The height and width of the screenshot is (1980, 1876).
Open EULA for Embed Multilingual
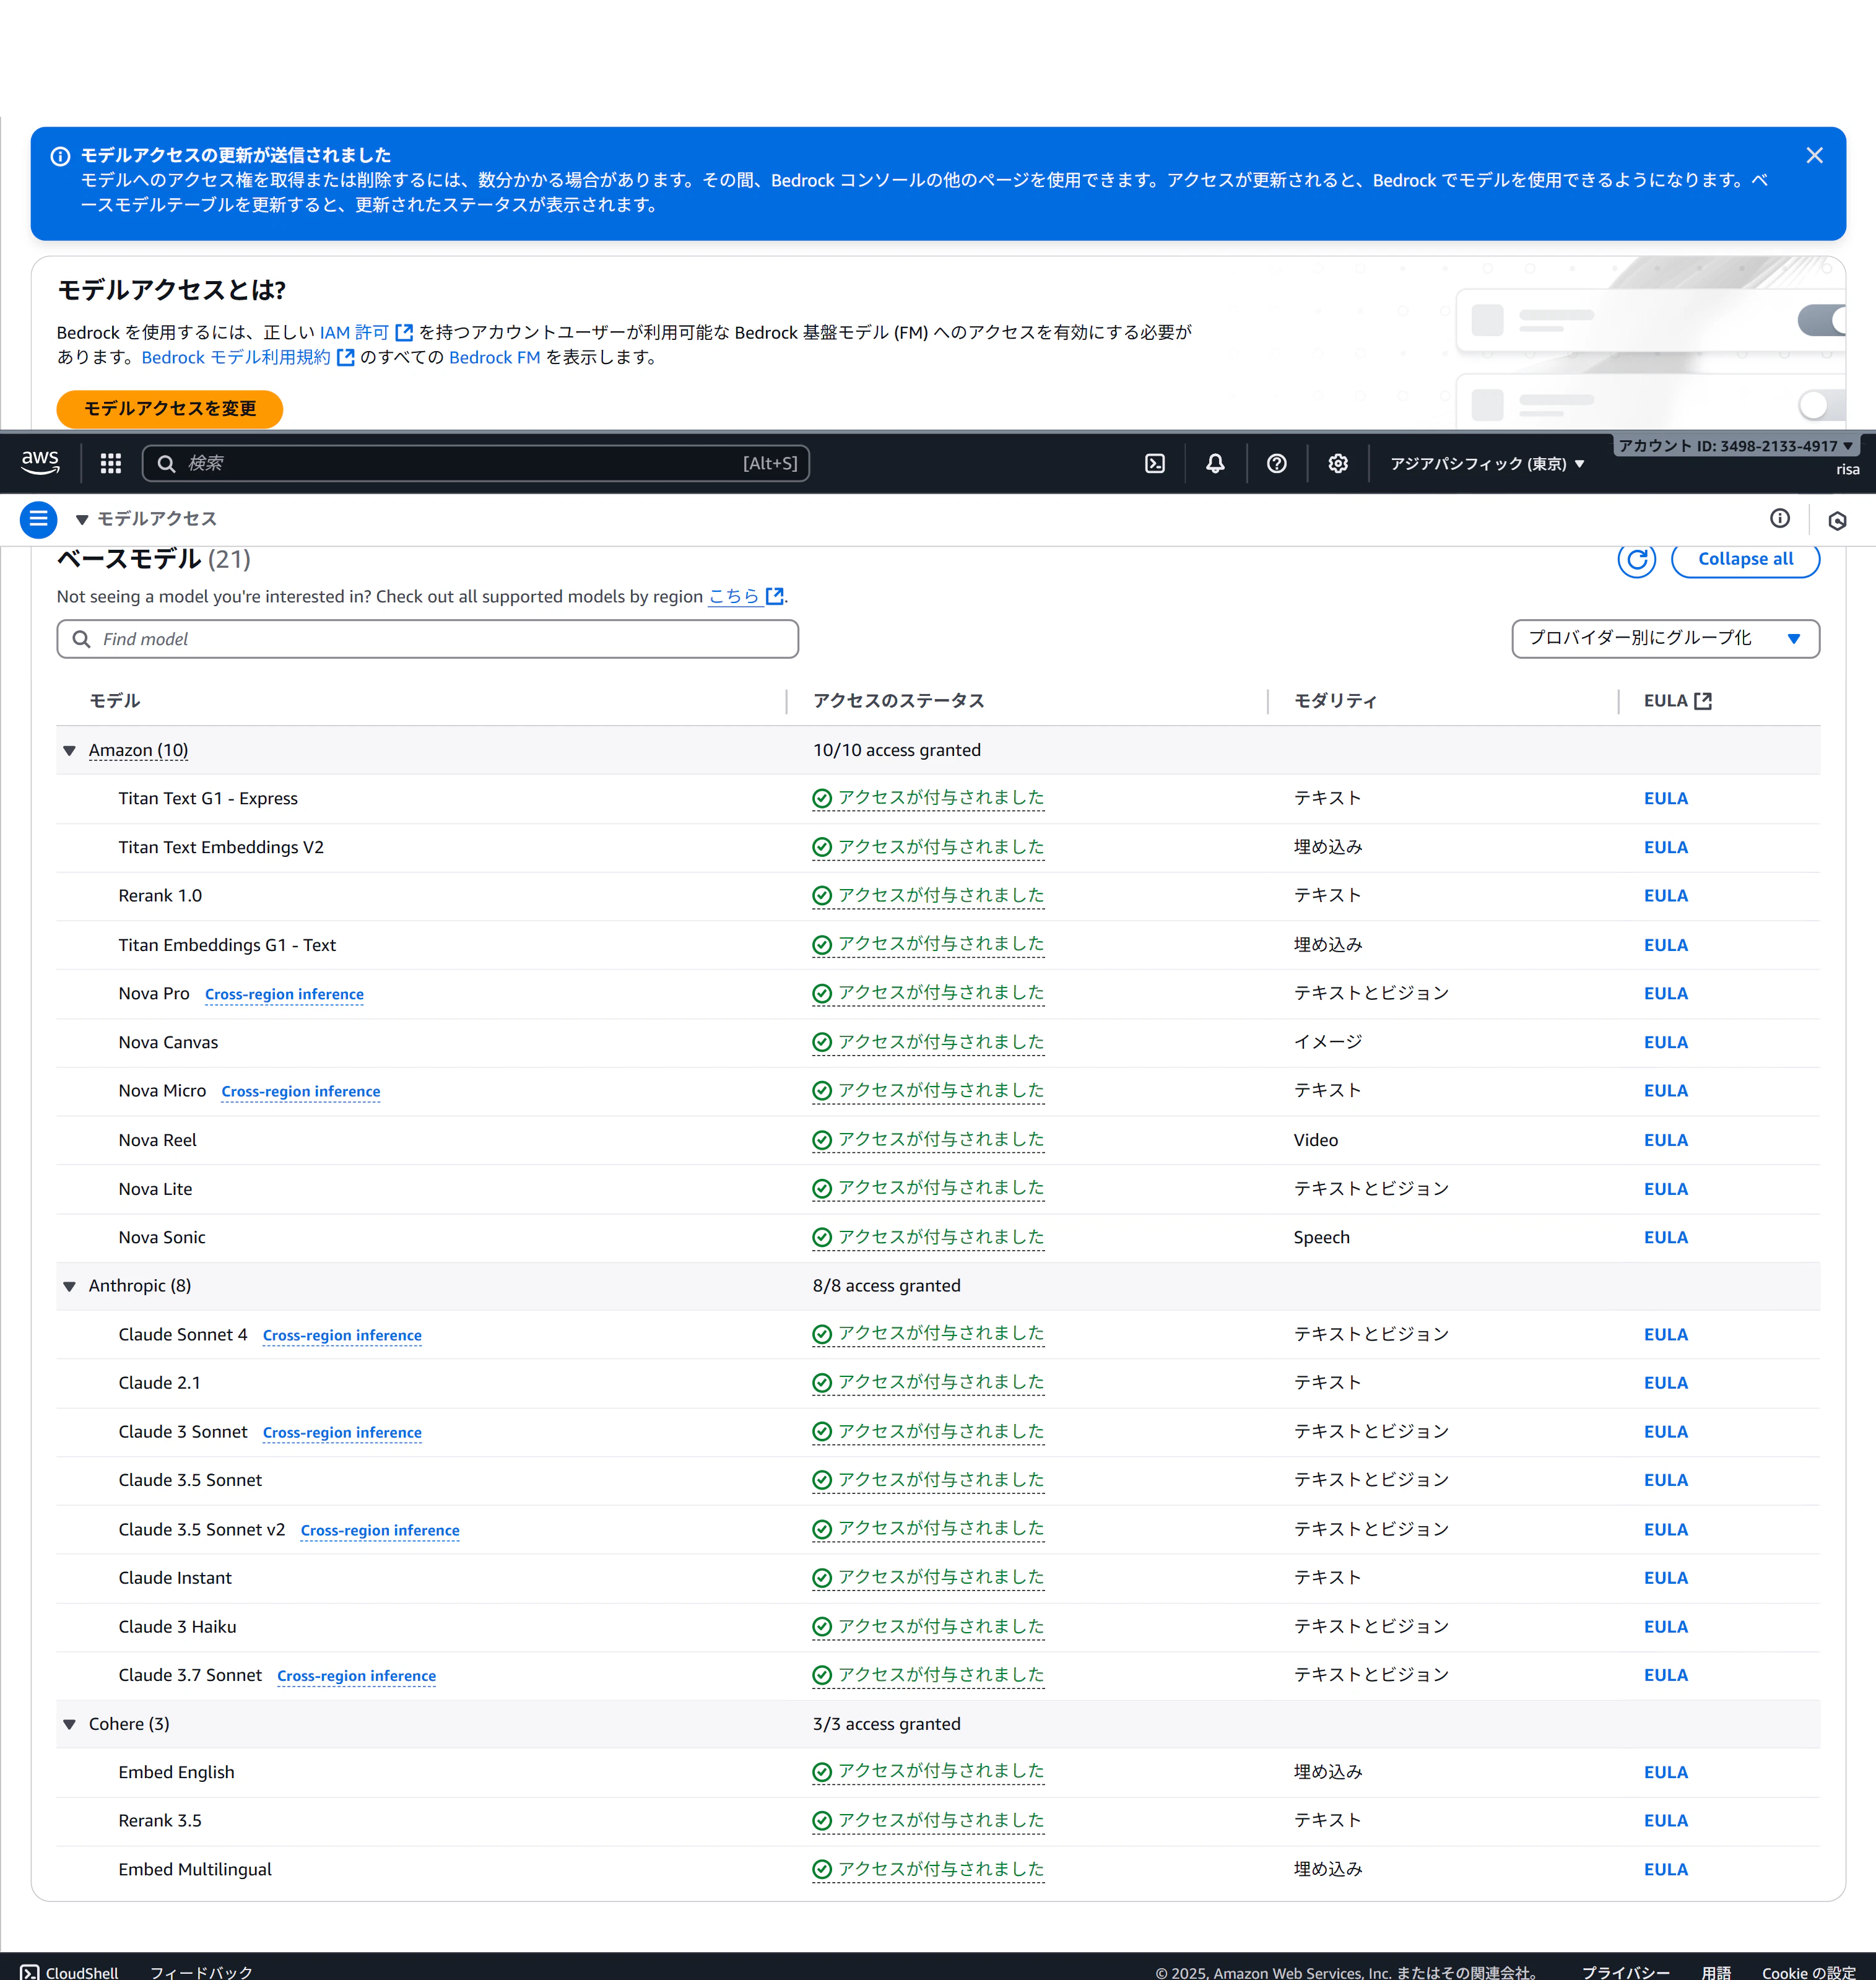[x=1665, y=1869]
